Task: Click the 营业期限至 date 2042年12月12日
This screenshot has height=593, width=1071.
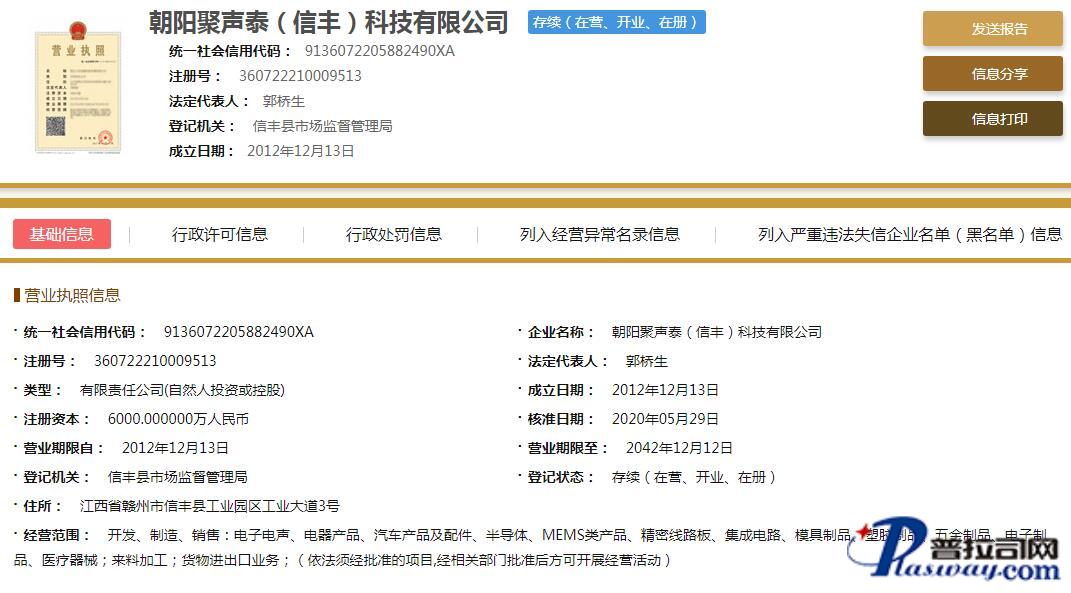Action: (x=679, y=448)
